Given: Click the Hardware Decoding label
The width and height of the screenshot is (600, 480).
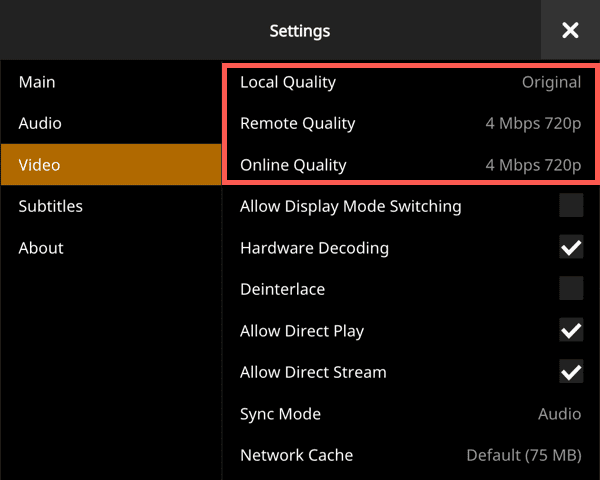Looking at the screenshot, I should click(314, 248).
